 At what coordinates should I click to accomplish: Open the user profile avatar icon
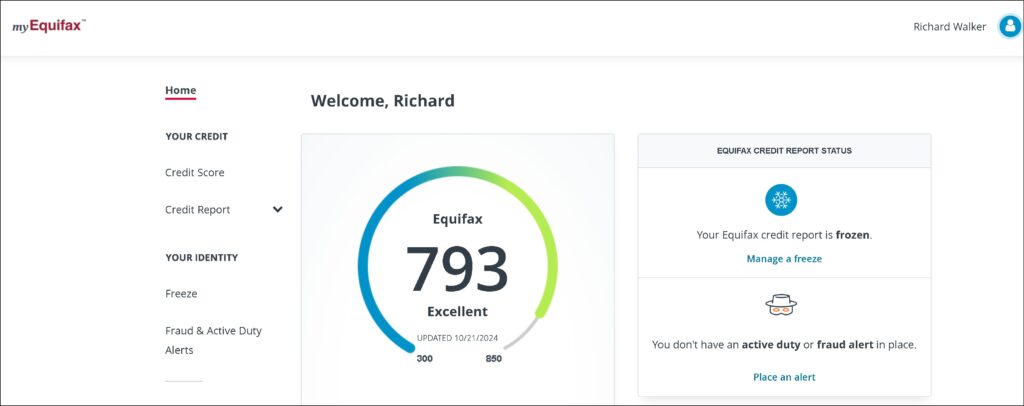coord(1008,27)
